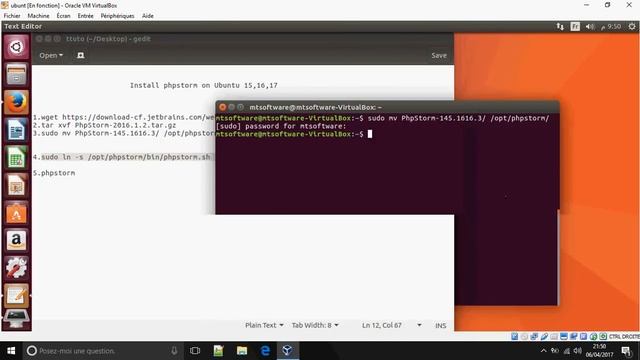Open File Explorer from Windows taskbar
Screen dimensions: 640x360
pos(242,351)
